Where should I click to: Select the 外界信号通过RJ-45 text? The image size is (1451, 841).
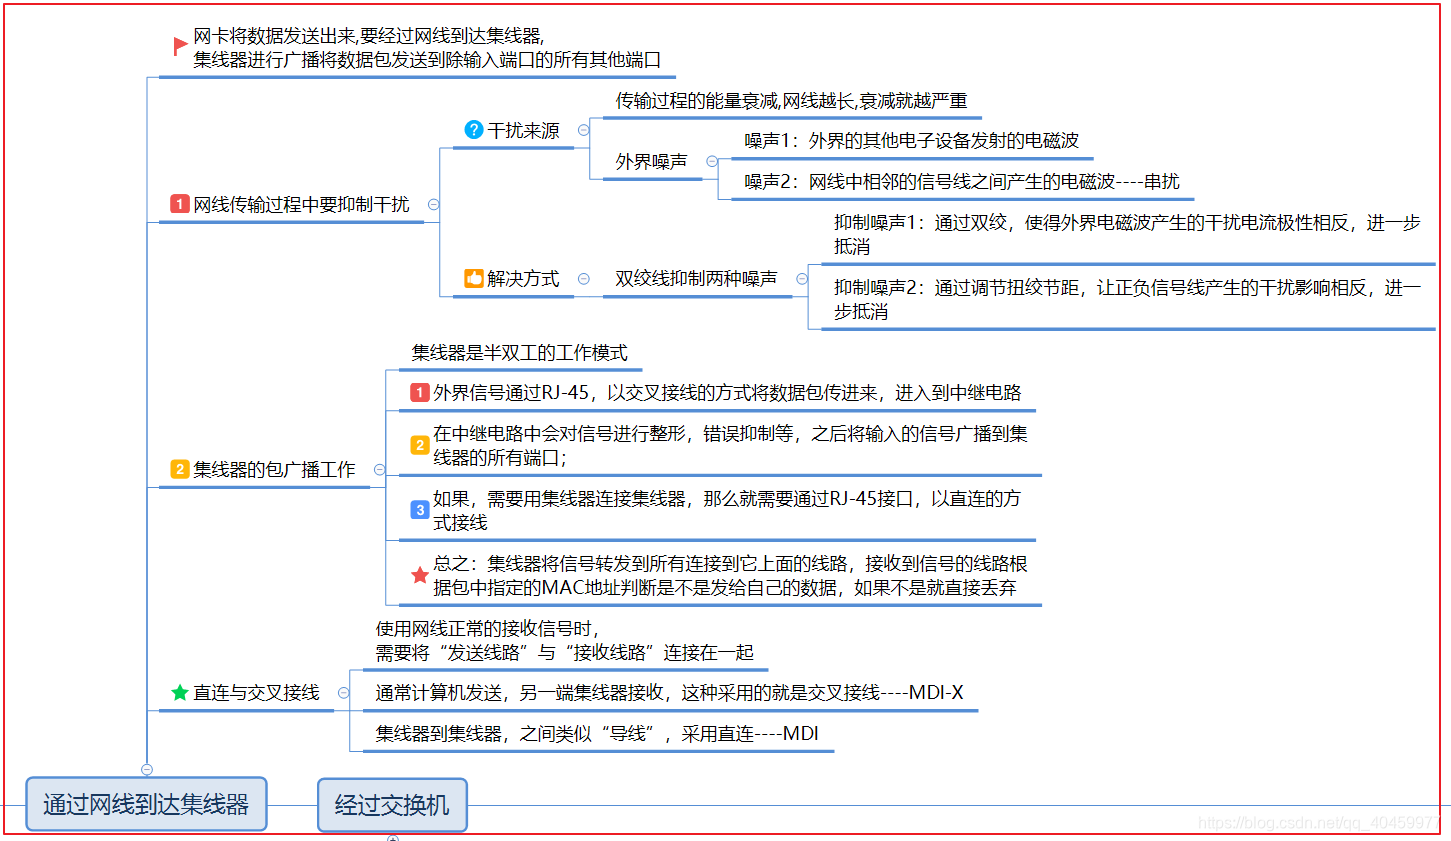pyautogui.click(x=727, y=392)
